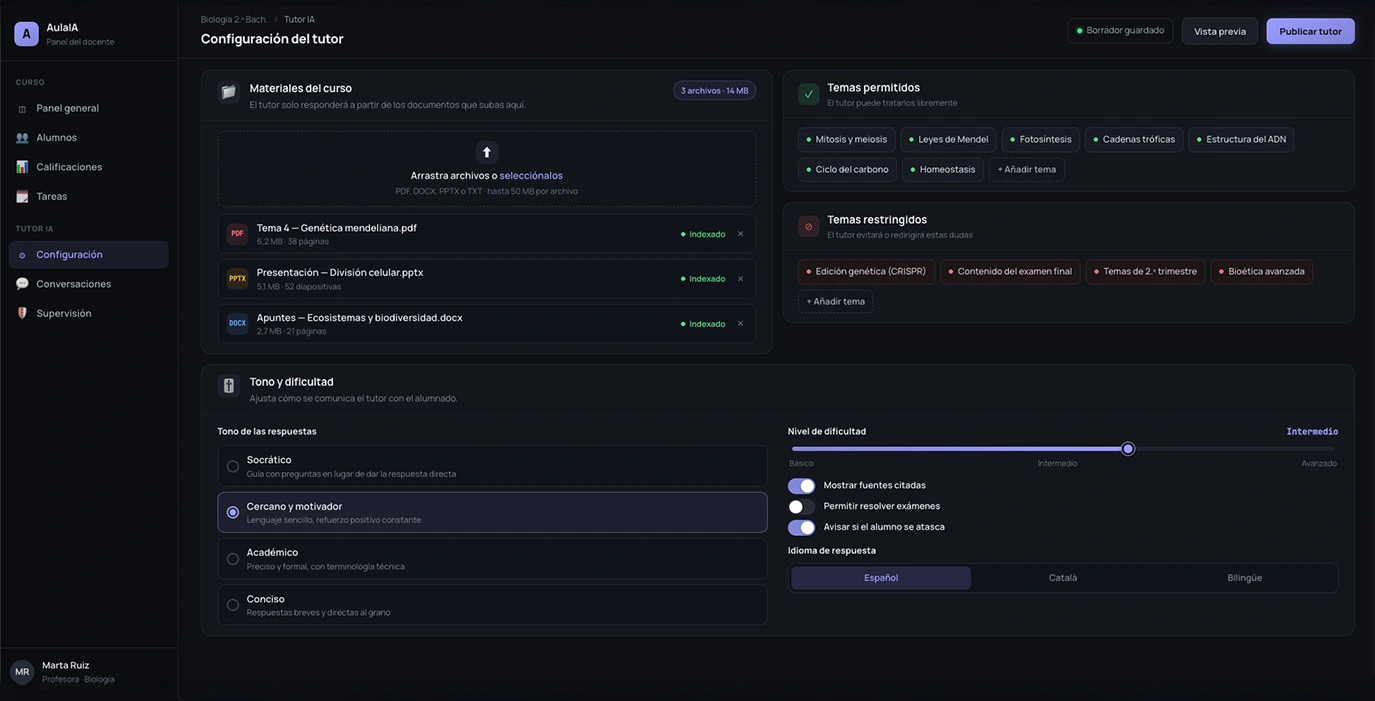Select Español response language
The image size is (1375, 701).
(x=881, y=578)
